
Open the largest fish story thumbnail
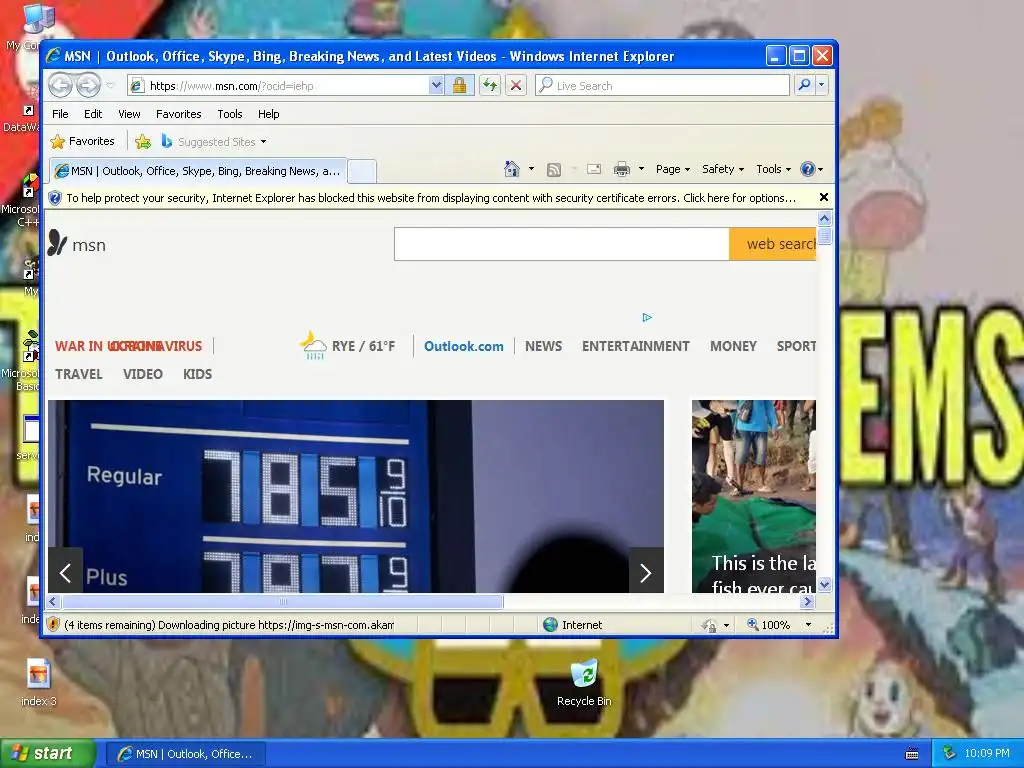(x=754, y=496)
